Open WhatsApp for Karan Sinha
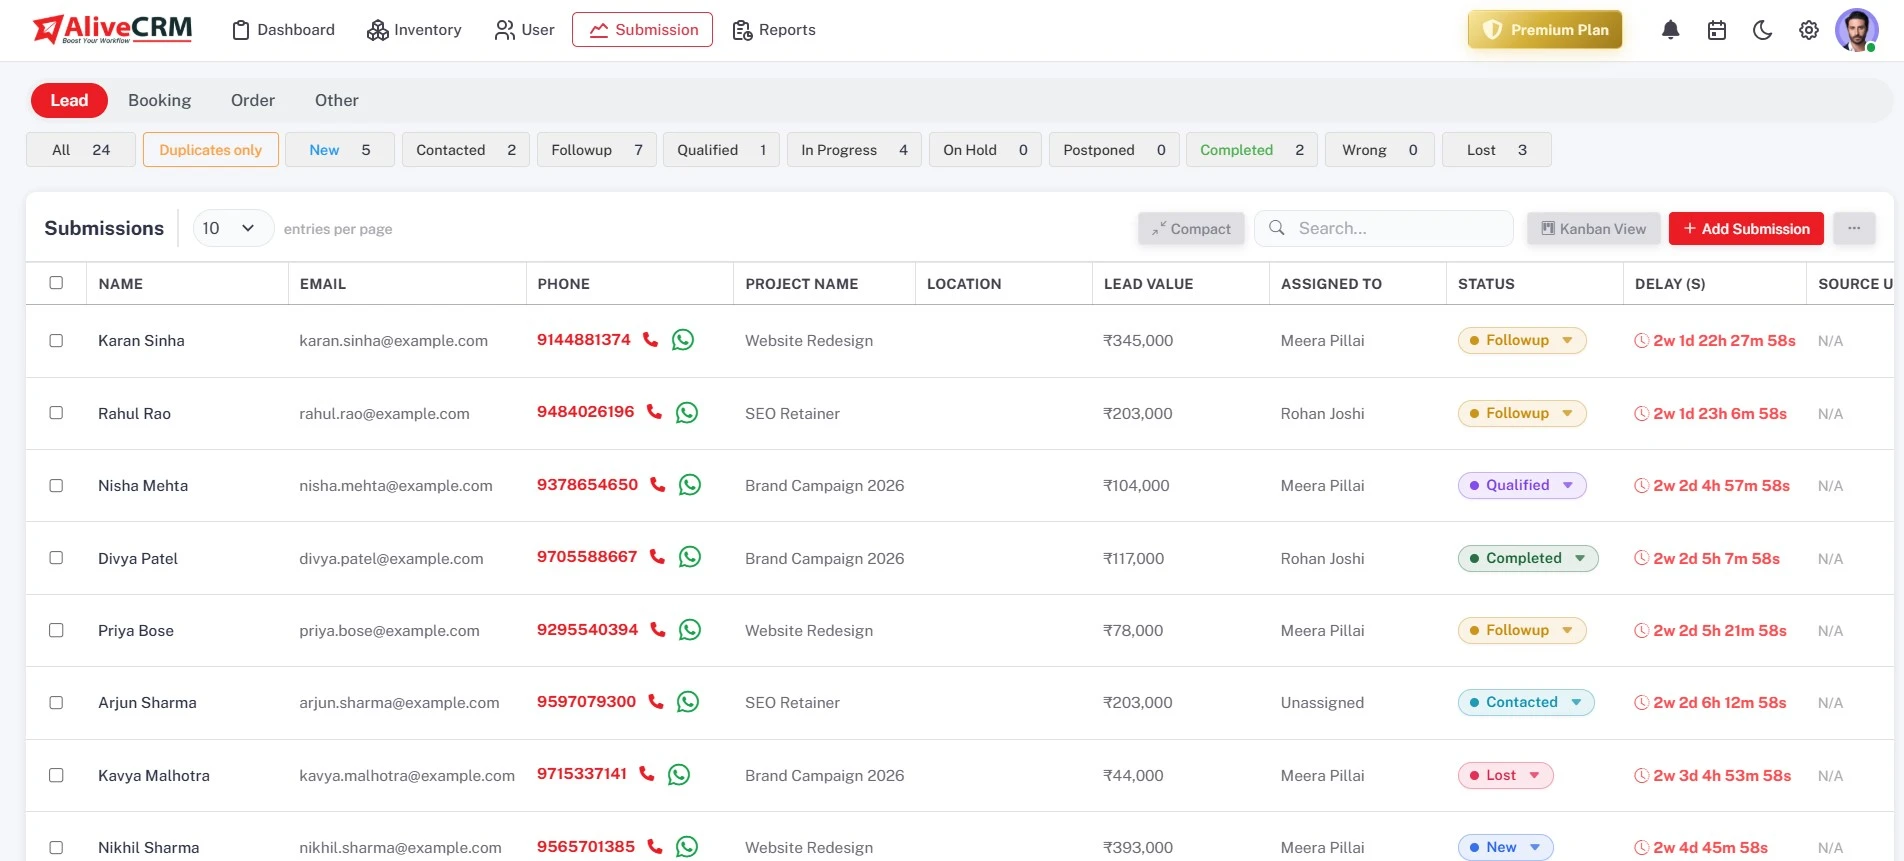1904x861 pixels. pyautogui.click(x=683, y=340)
